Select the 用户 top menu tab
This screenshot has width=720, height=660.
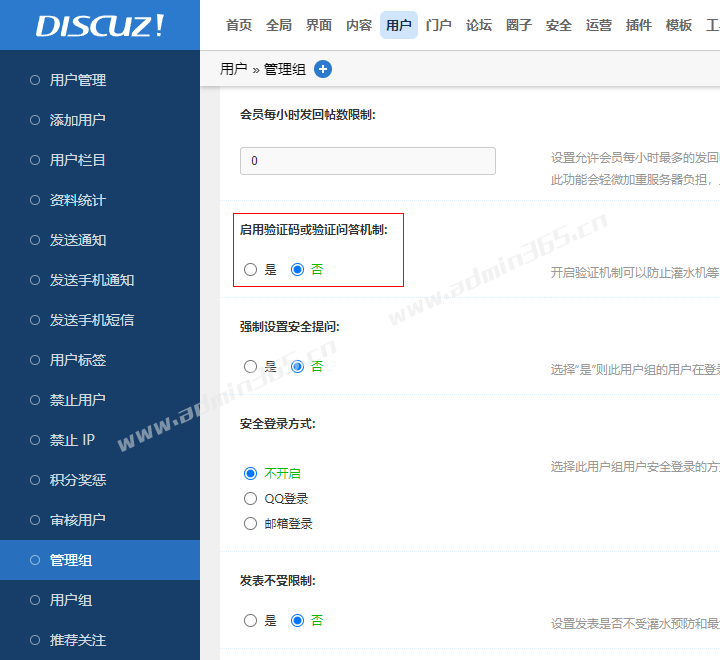399,25
